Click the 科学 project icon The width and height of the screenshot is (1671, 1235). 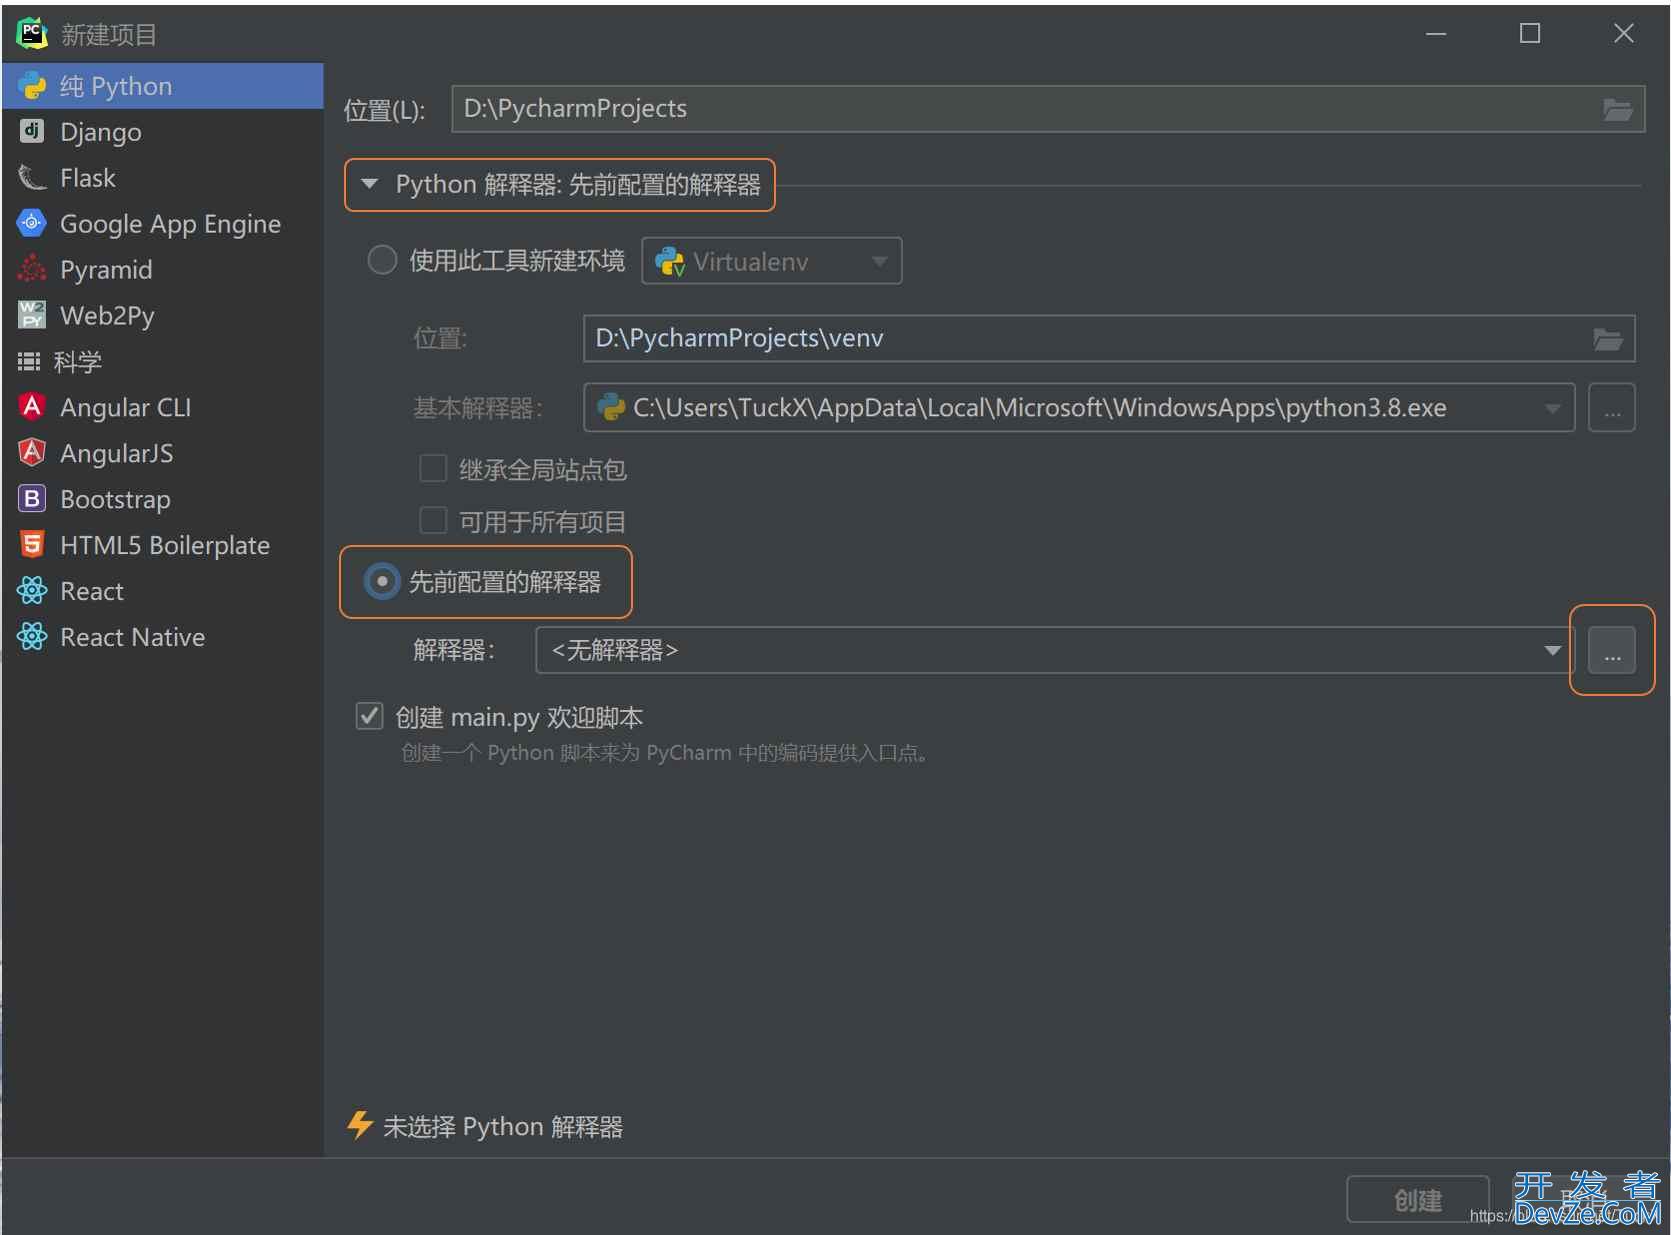pos(29,361)
